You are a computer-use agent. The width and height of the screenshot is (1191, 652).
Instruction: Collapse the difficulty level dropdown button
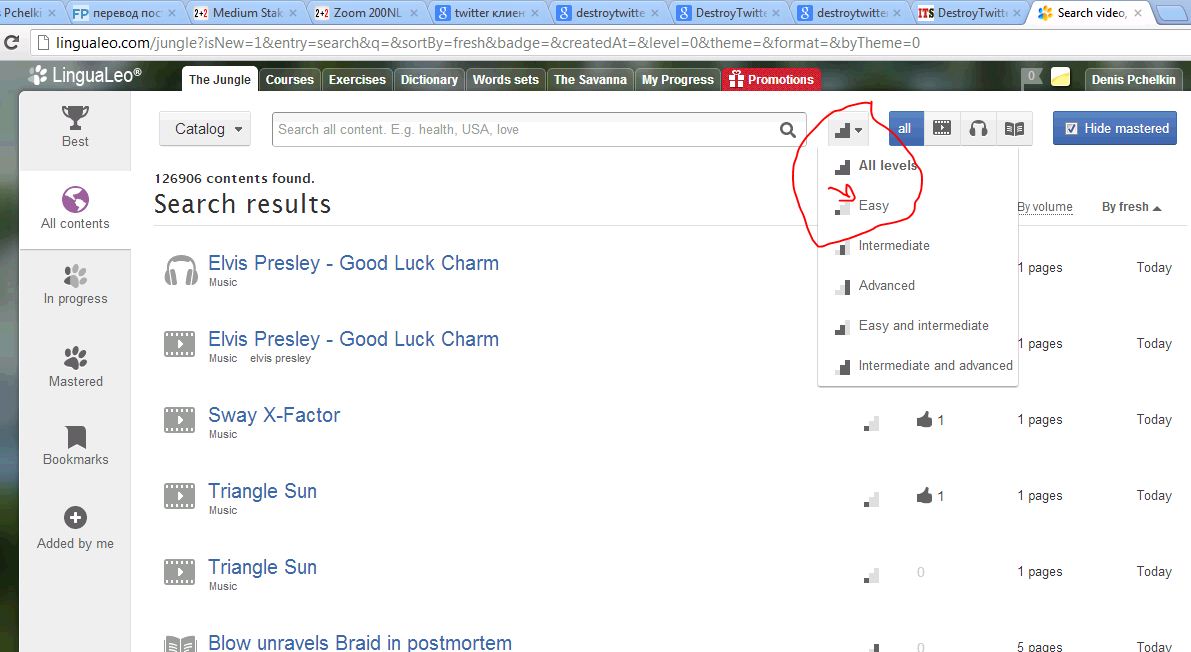click(x=848, y=130)
